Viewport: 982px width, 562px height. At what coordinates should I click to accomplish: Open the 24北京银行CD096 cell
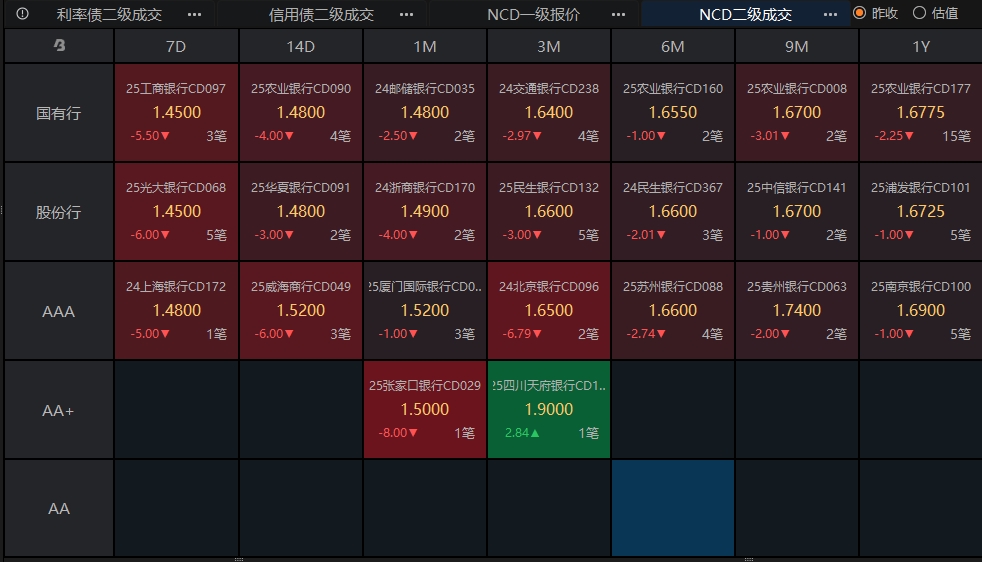pyautogui.click(x=549, y=311)
